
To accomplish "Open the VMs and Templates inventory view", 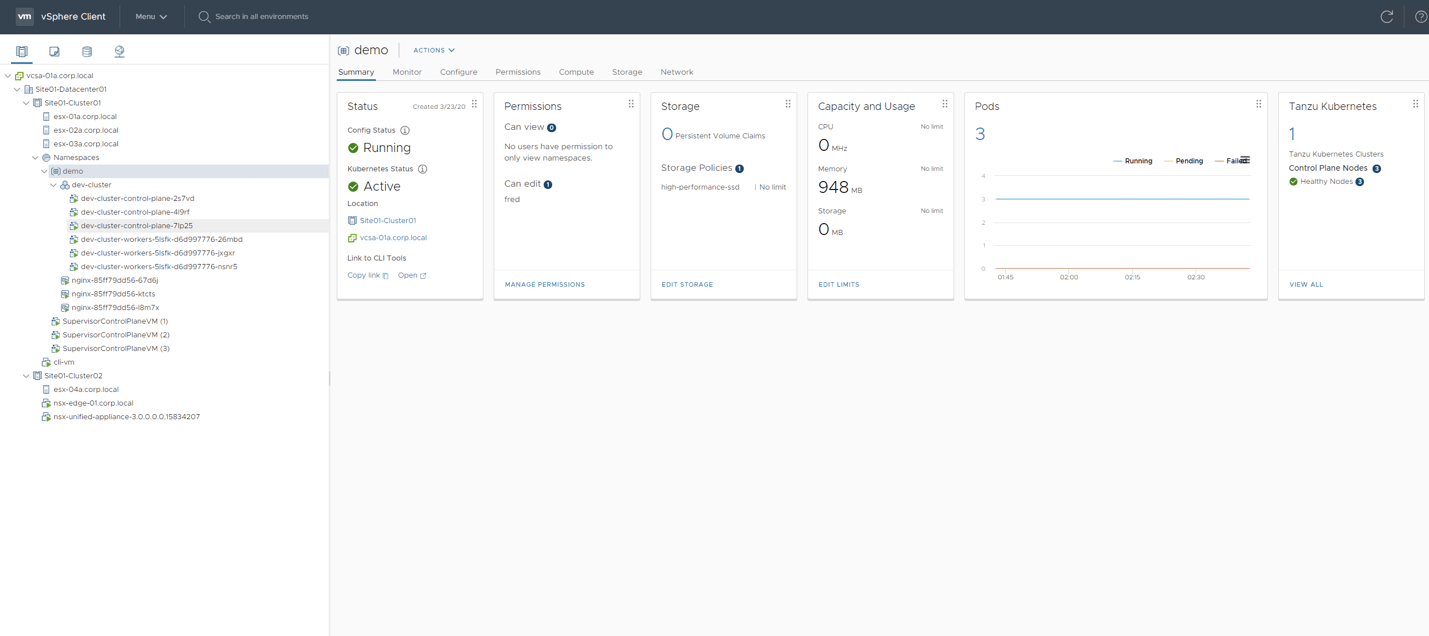I will [54, 50].
